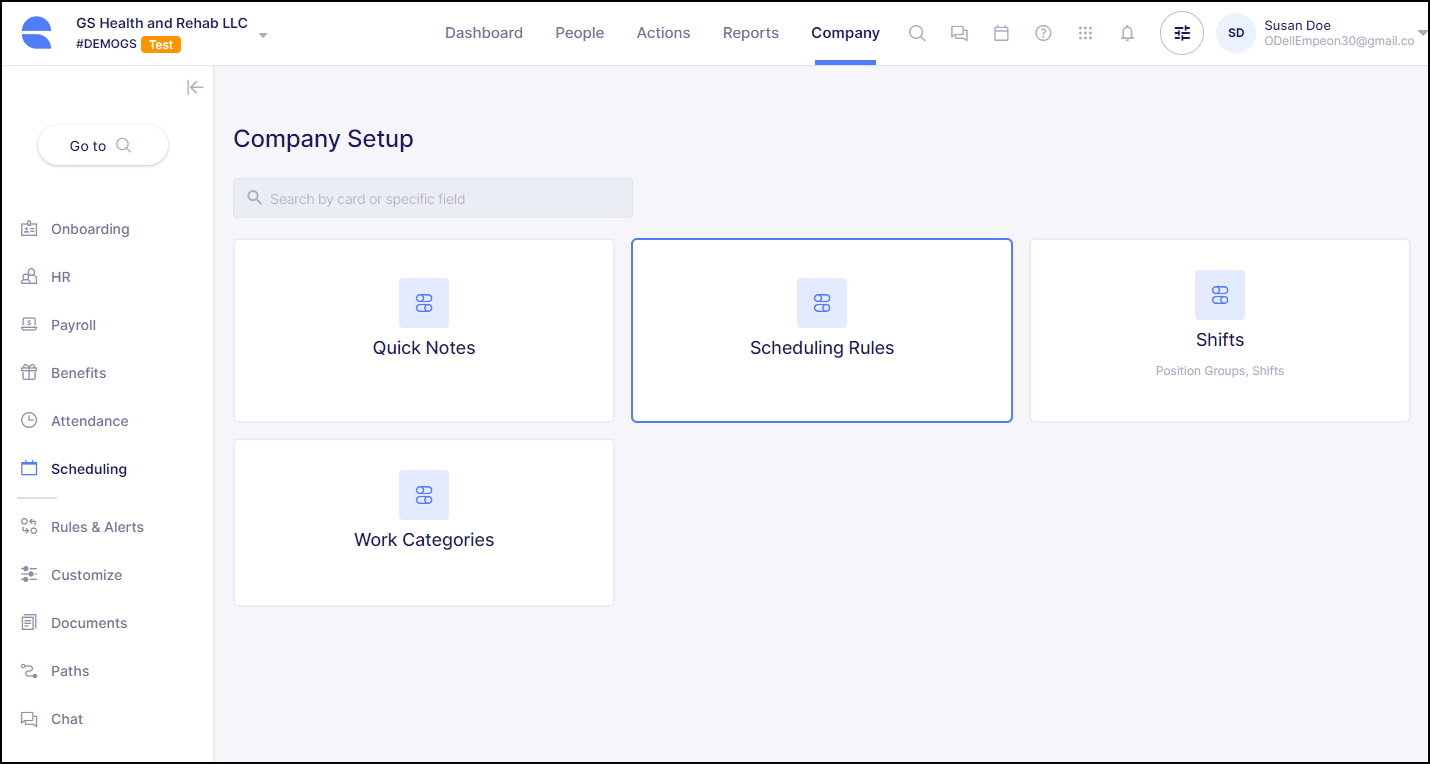Open the Work Categories card
The width and height of the screenshot is (1430, 764).
[x=424, y=522]
